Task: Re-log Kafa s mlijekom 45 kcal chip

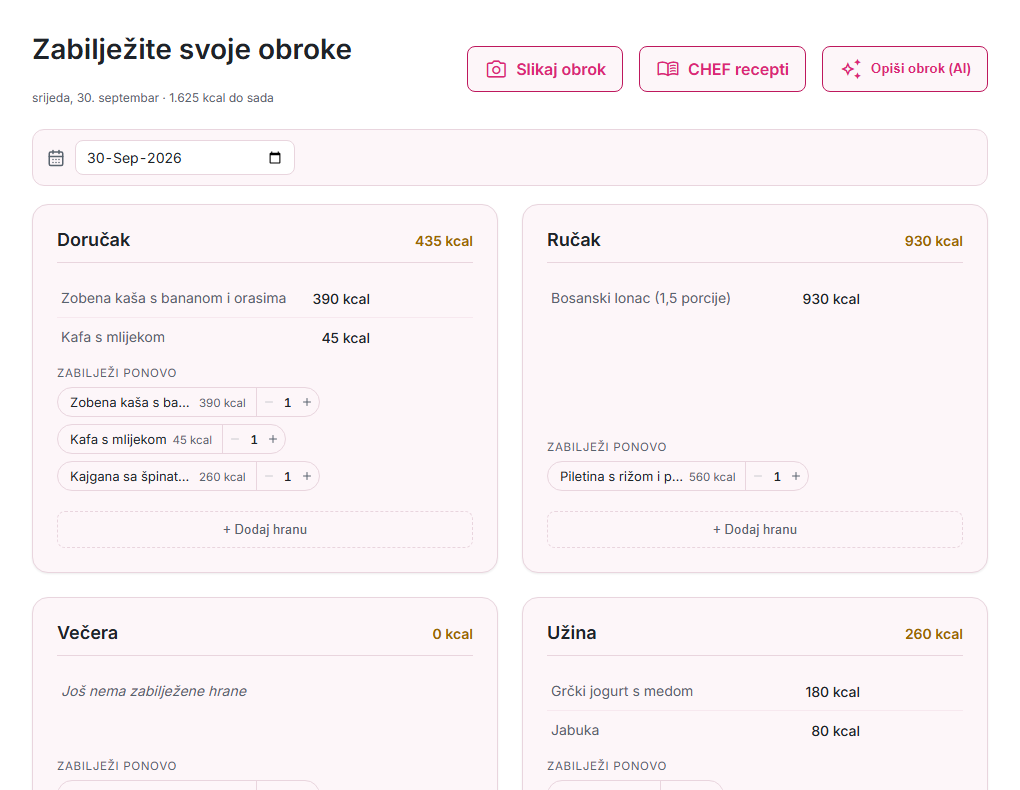Action: tap(141, 439)
